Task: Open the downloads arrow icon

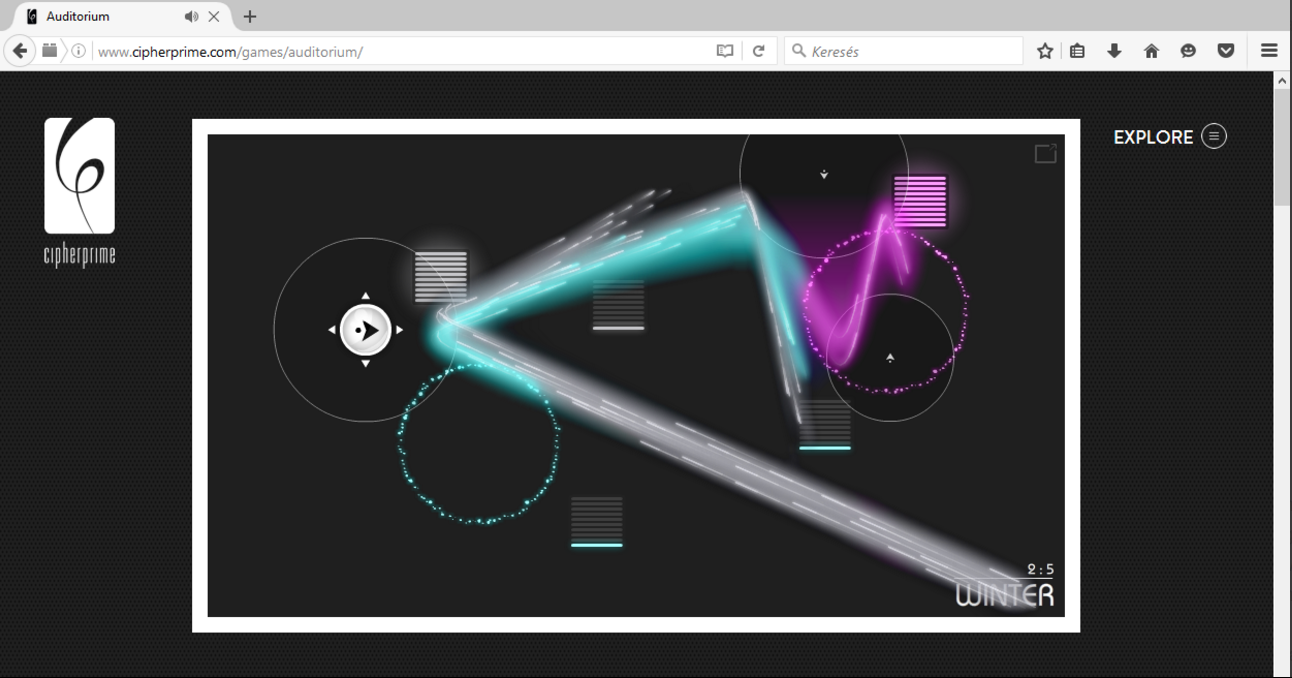Action: pos(1114,51)
